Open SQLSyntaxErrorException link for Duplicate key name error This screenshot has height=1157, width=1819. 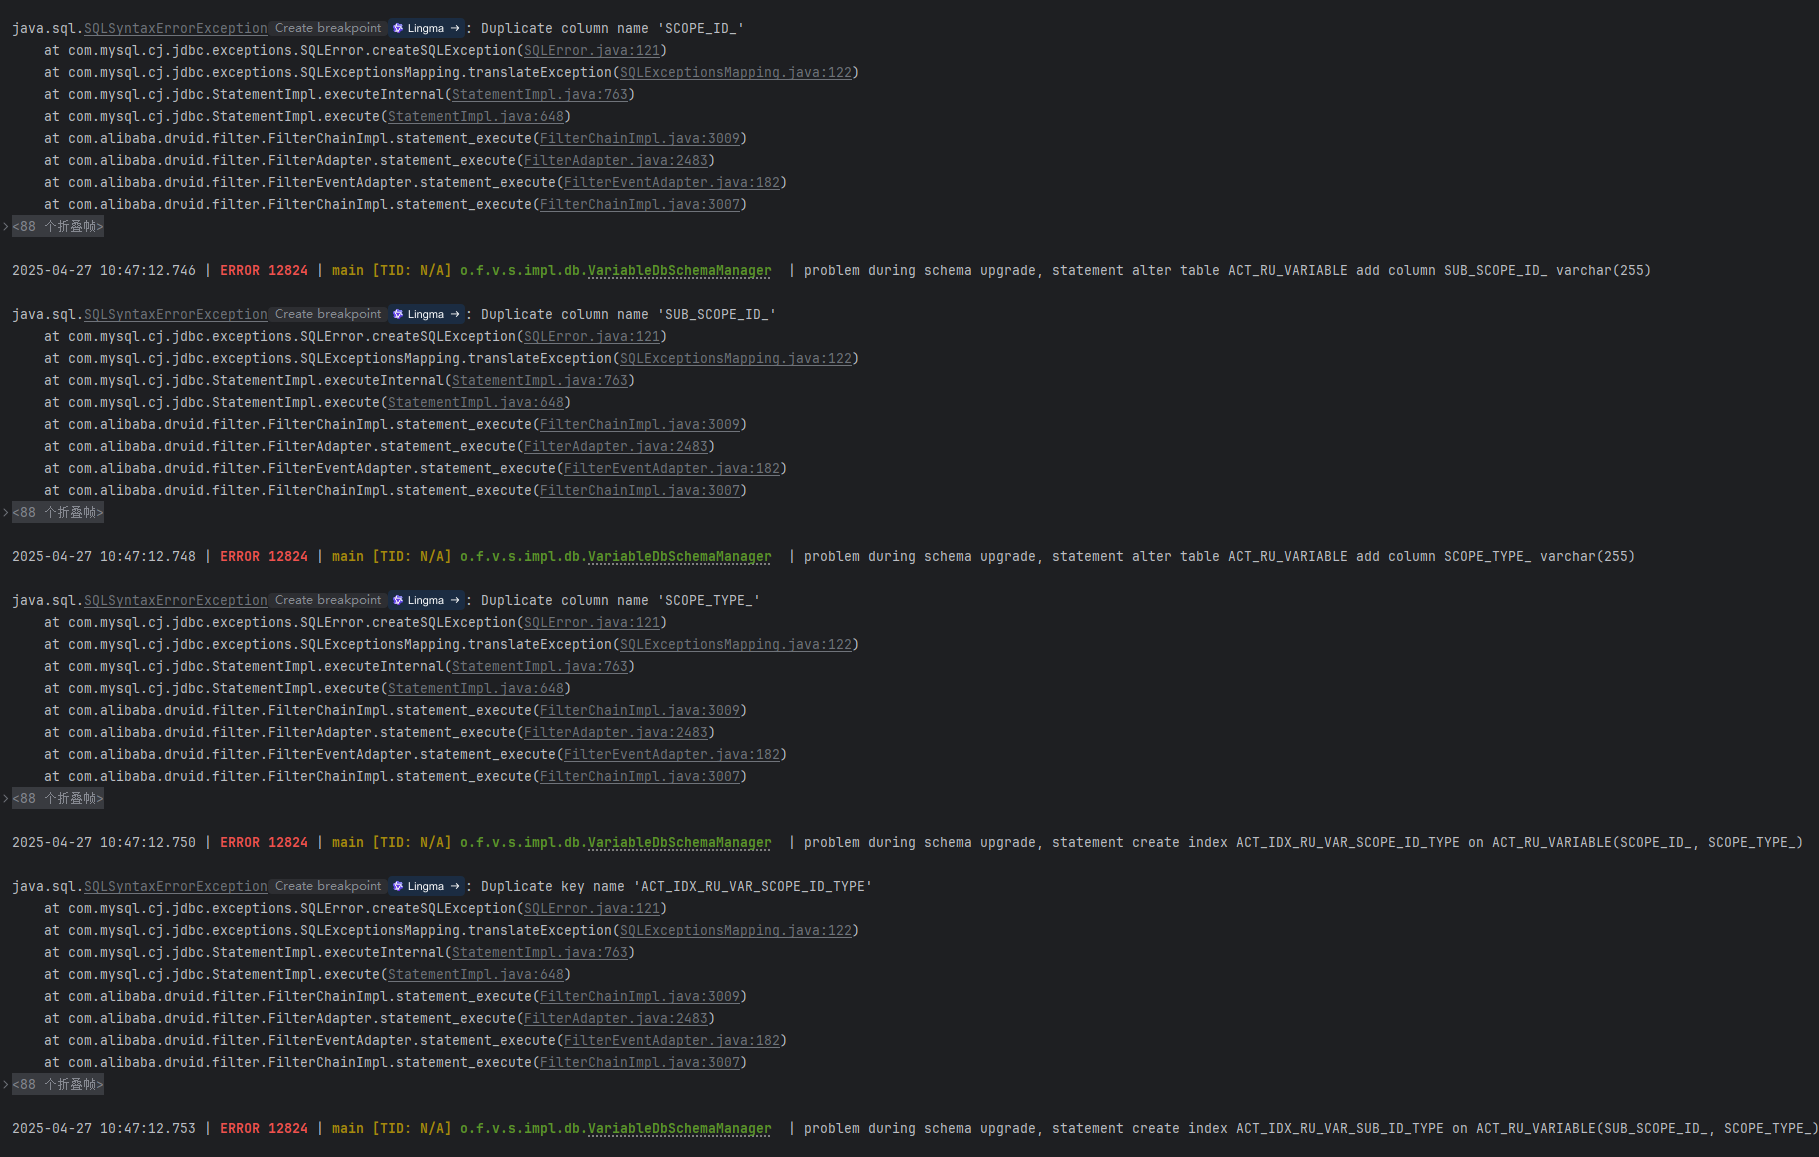[x=175, y=887]
